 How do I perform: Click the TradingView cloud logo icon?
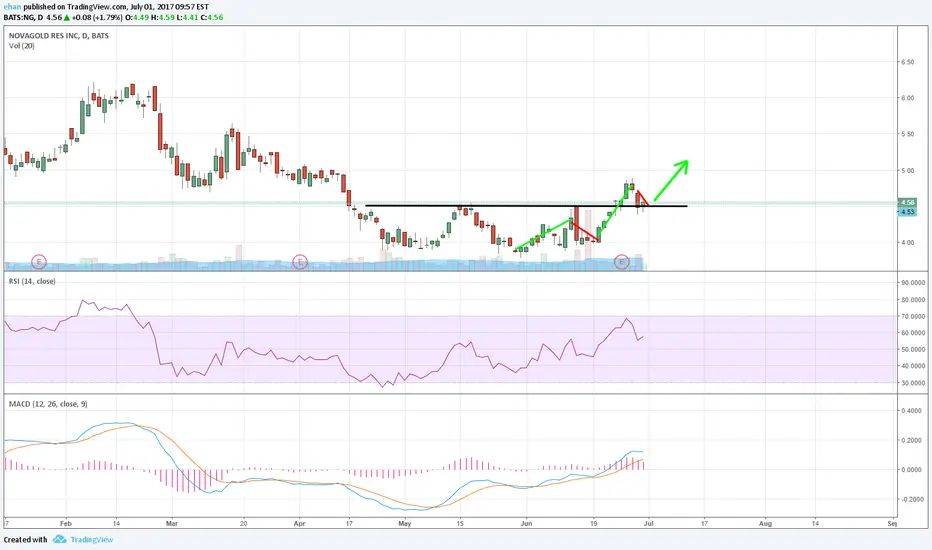tap(59, 539)
